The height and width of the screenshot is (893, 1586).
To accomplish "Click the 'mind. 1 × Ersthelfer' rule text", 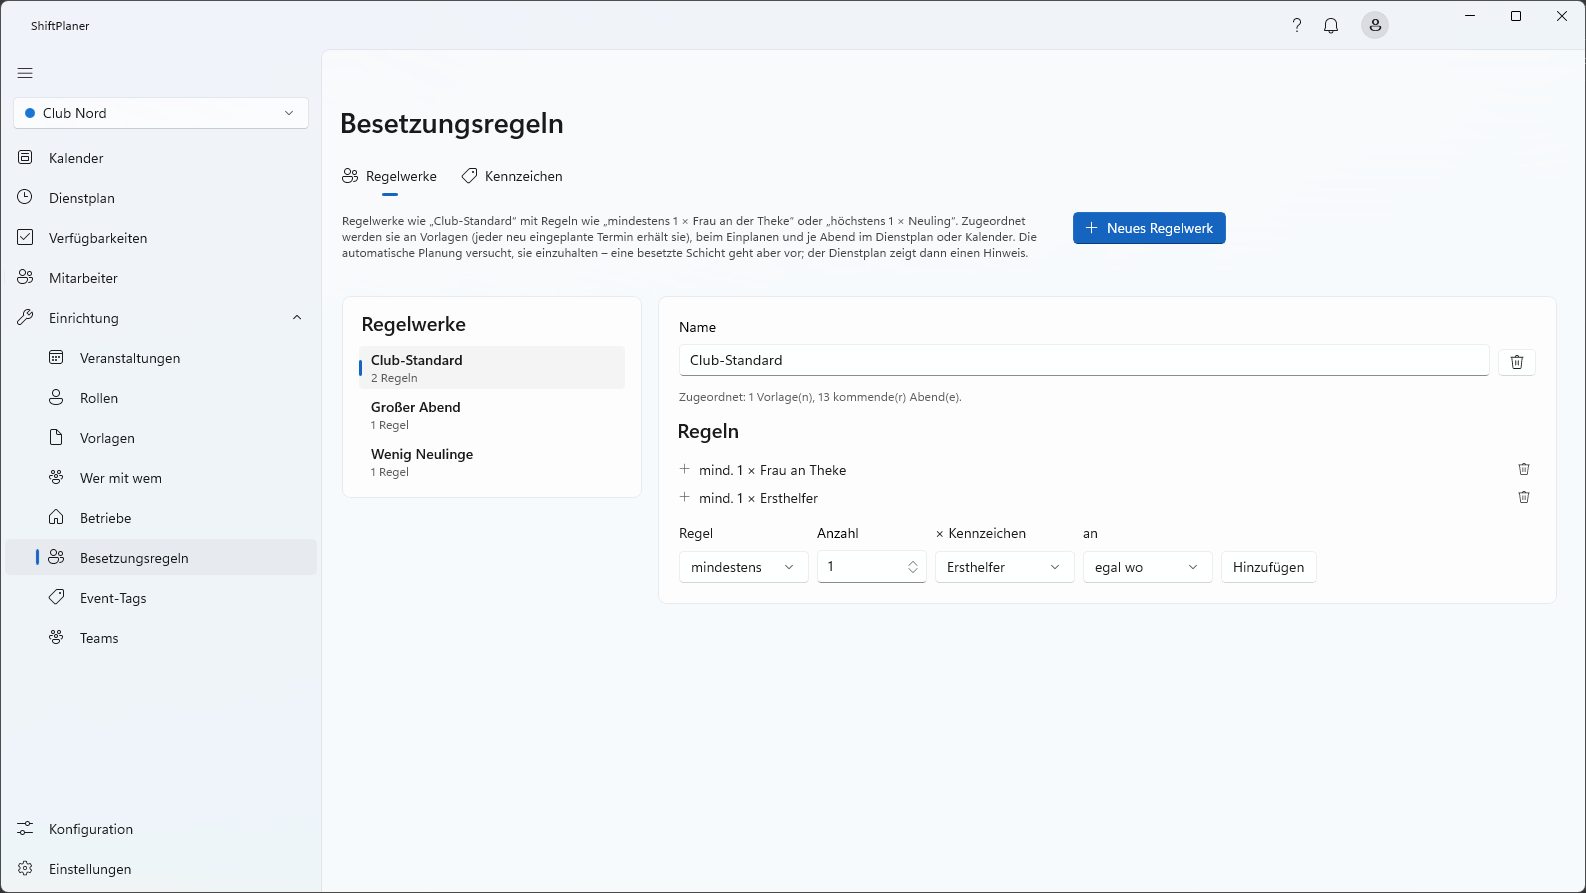I will pos(758,498).
